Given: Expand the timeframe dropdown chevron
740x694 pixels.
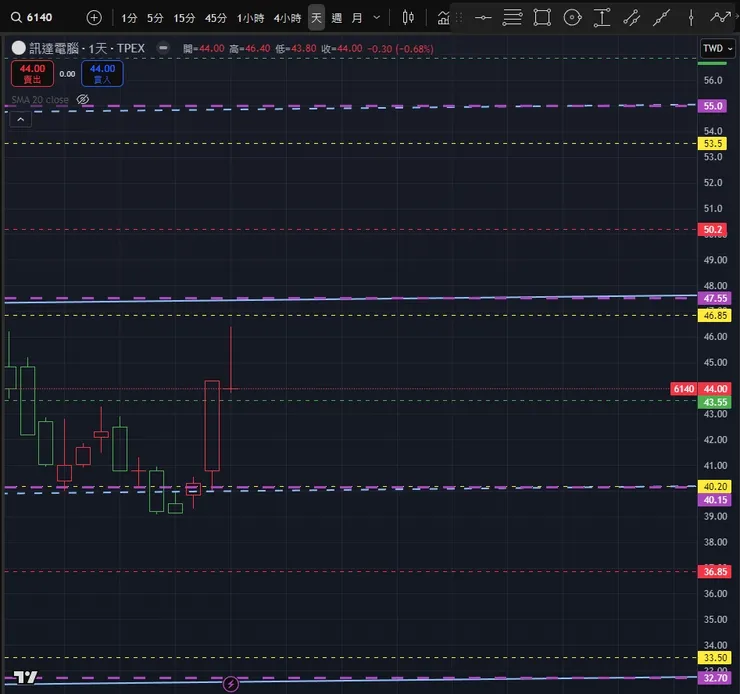Looking at the screenshot, I should 377,17.
